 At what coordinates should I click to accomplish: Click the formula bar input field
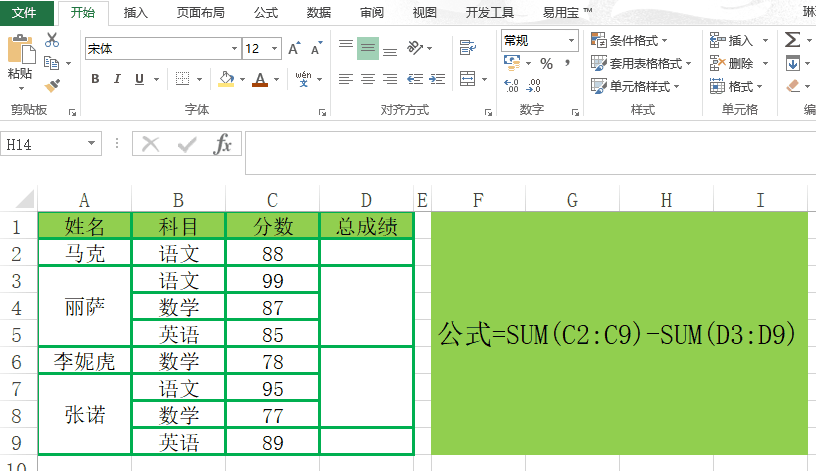(x=530, y=152)
